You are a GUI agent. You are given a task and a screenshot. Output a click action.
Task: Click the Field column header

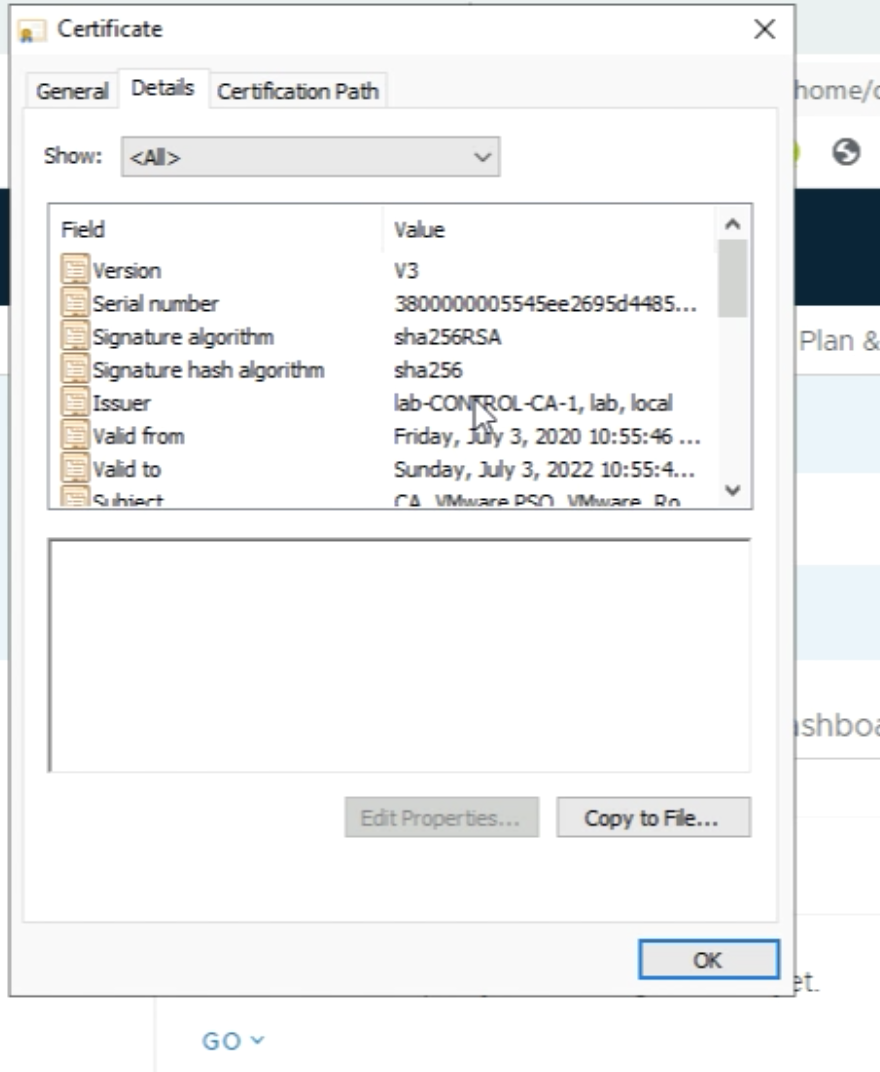pos(83,230)
